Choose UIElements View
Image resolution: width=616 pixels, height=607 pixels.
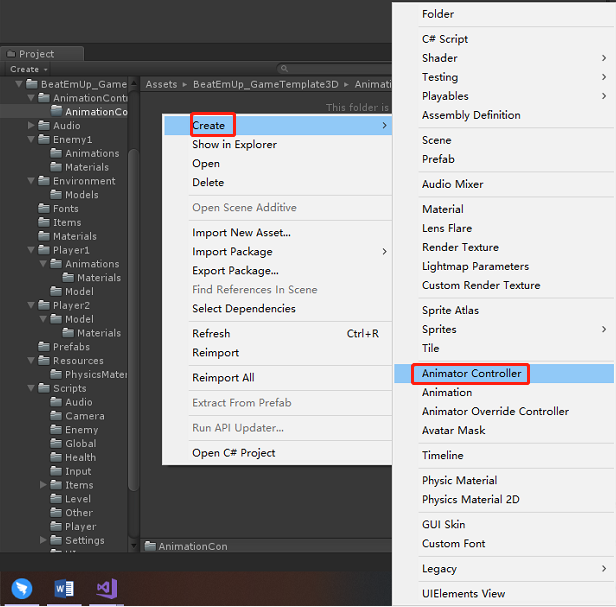(x=504, y=594)
